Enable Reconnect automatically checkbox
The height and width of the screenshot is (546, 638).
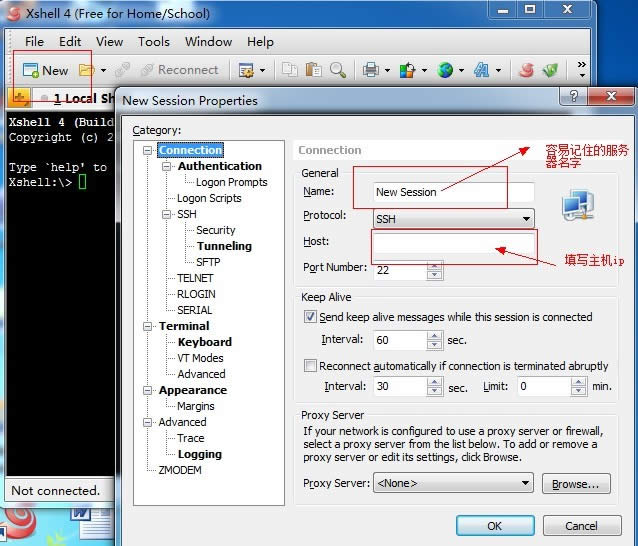(310, 366)
